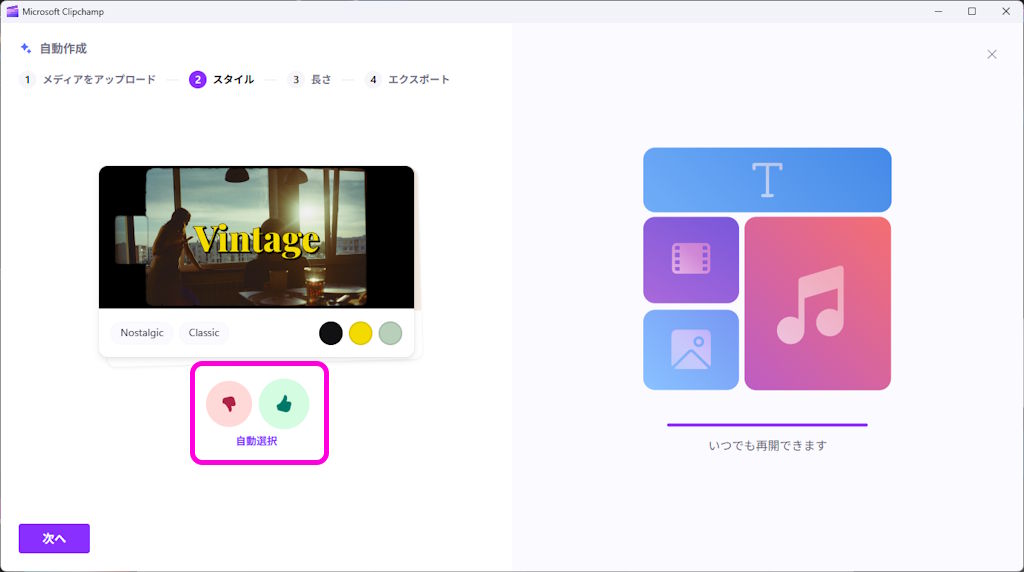Click the film strip video tile
Viewport: 1024px width, 572px height.
click(691, 260)
